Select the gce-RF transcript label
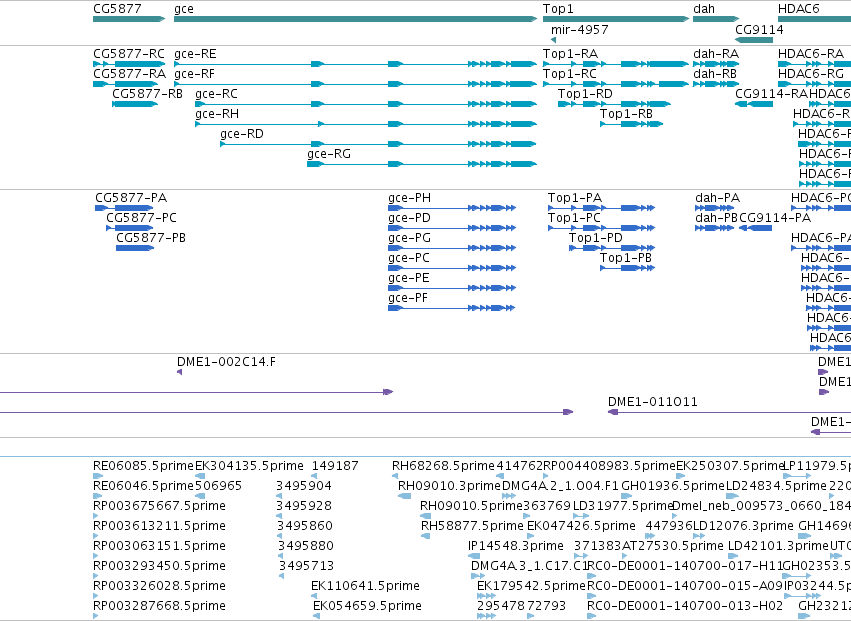The width and height of the screenshot is (851, 621). coord(194,74)
